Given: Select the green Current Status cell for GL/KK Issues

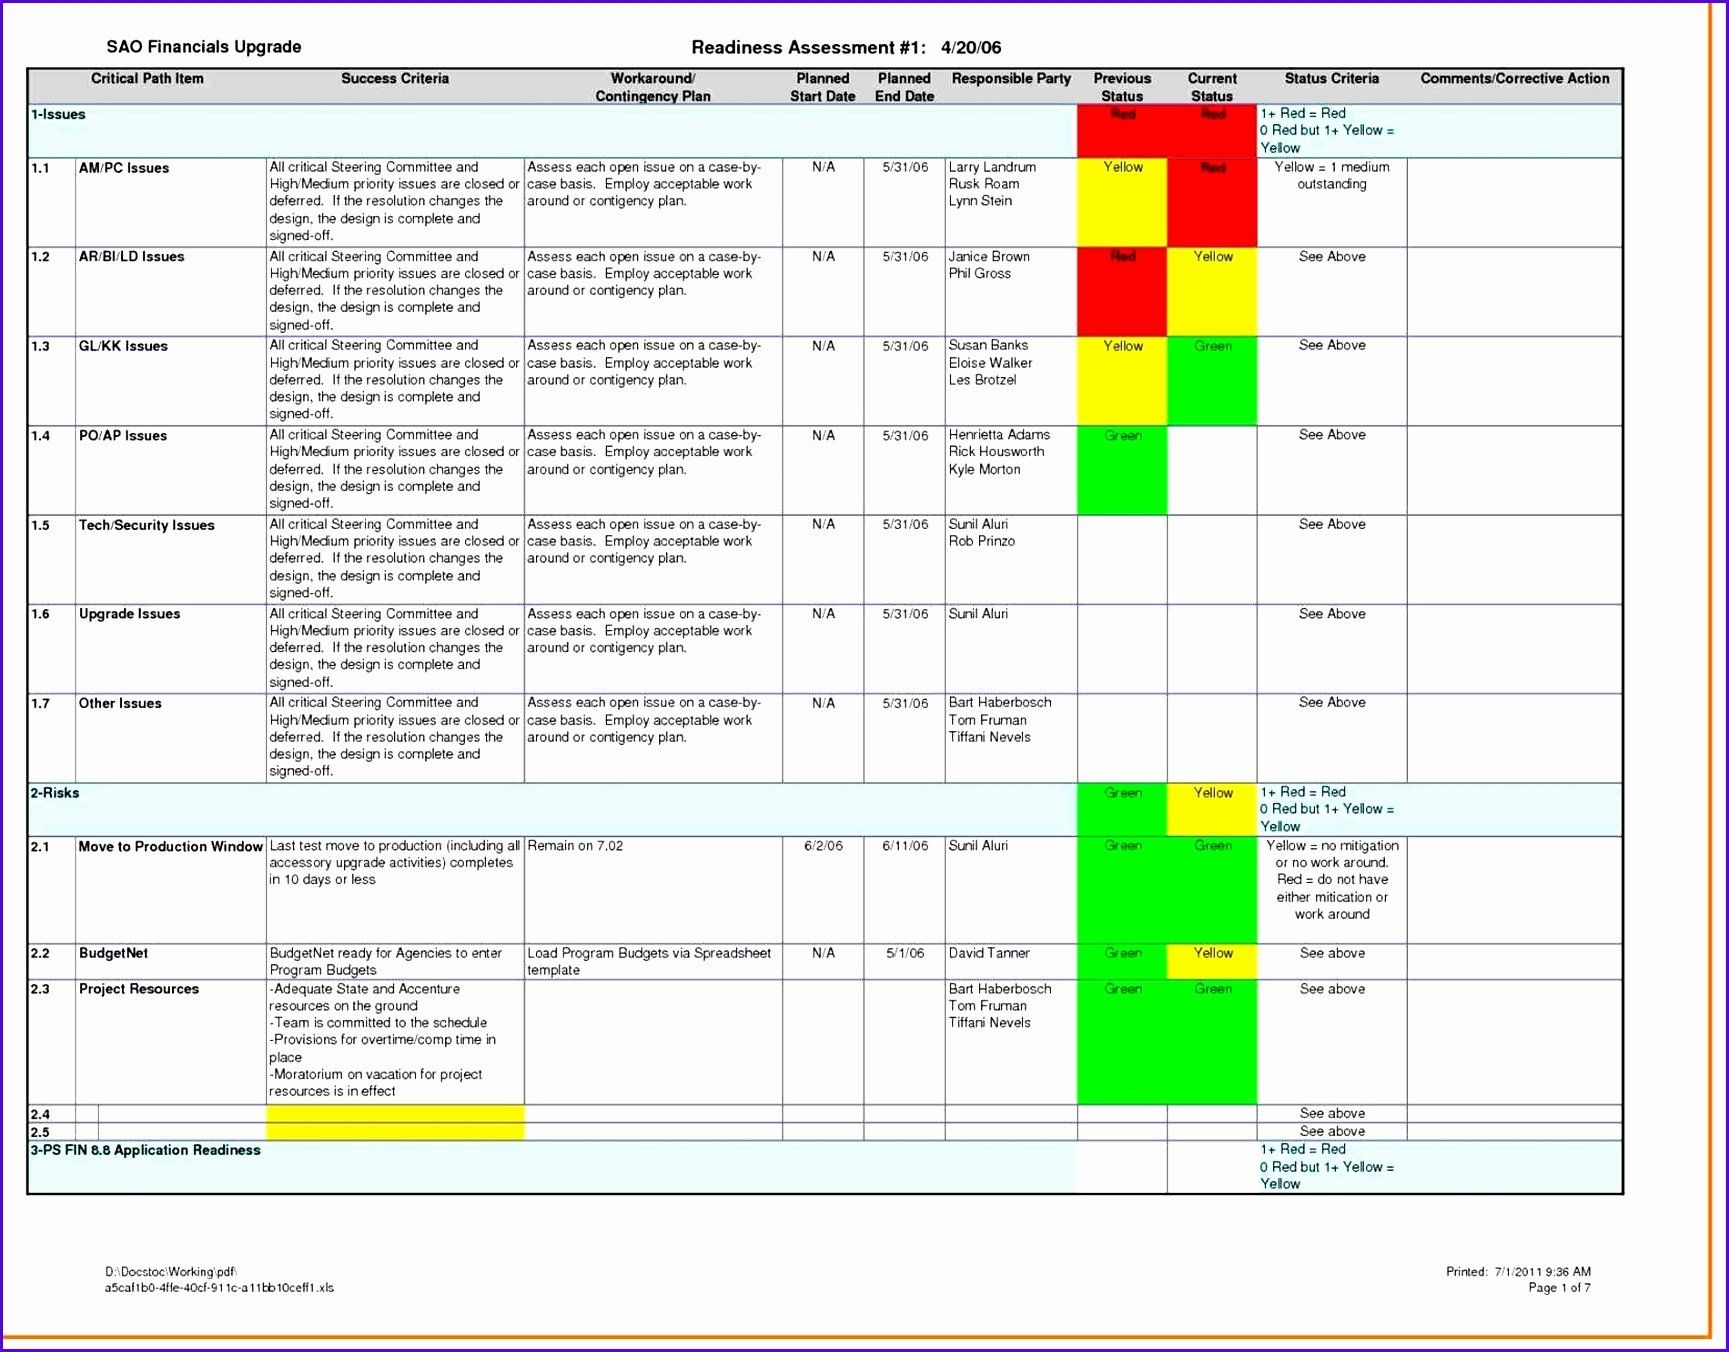Looking at the screenshot, I should (x=1211, y=380).
